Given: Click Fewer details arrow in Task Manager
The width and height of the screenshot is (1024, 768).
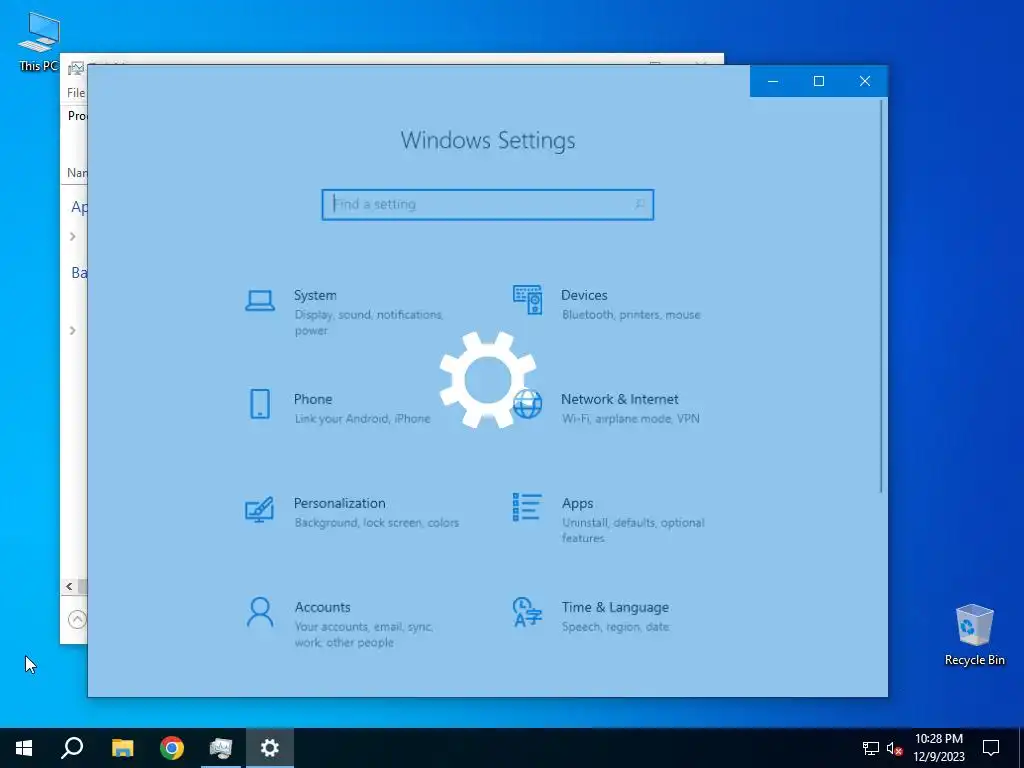Looking at the screenshot, I should [77, 619].
